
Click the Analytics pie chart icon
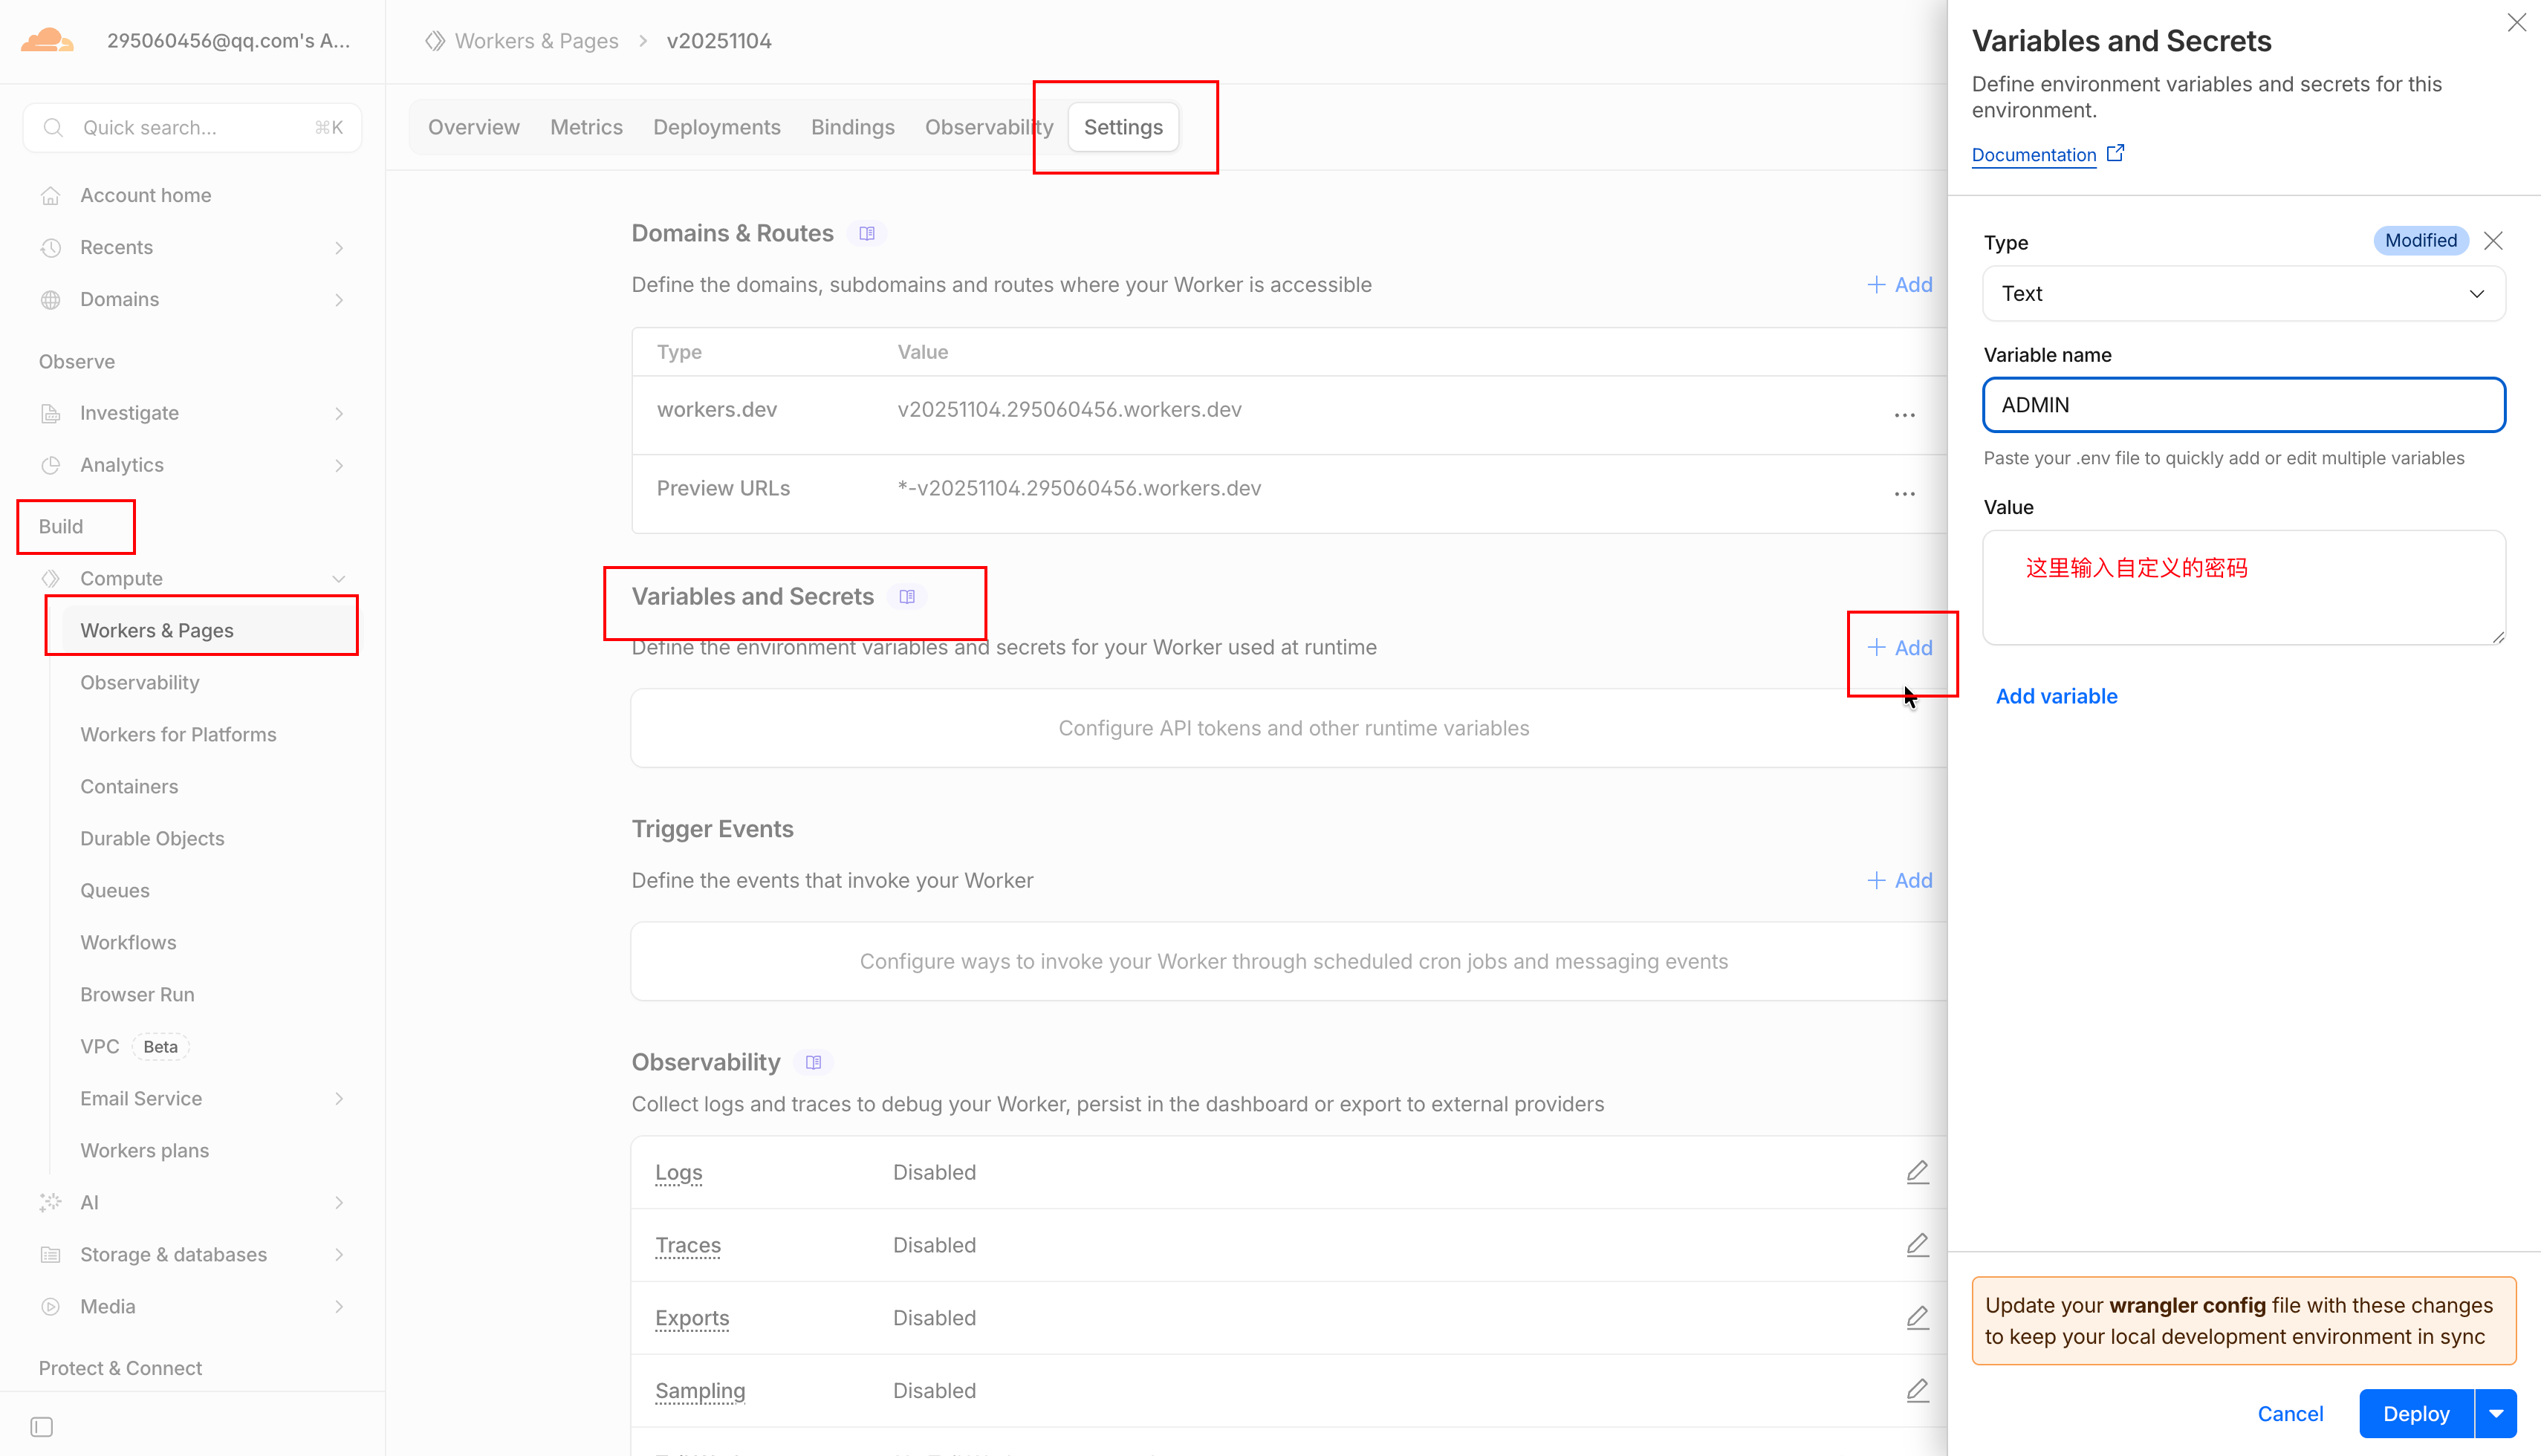click(51, 466)
